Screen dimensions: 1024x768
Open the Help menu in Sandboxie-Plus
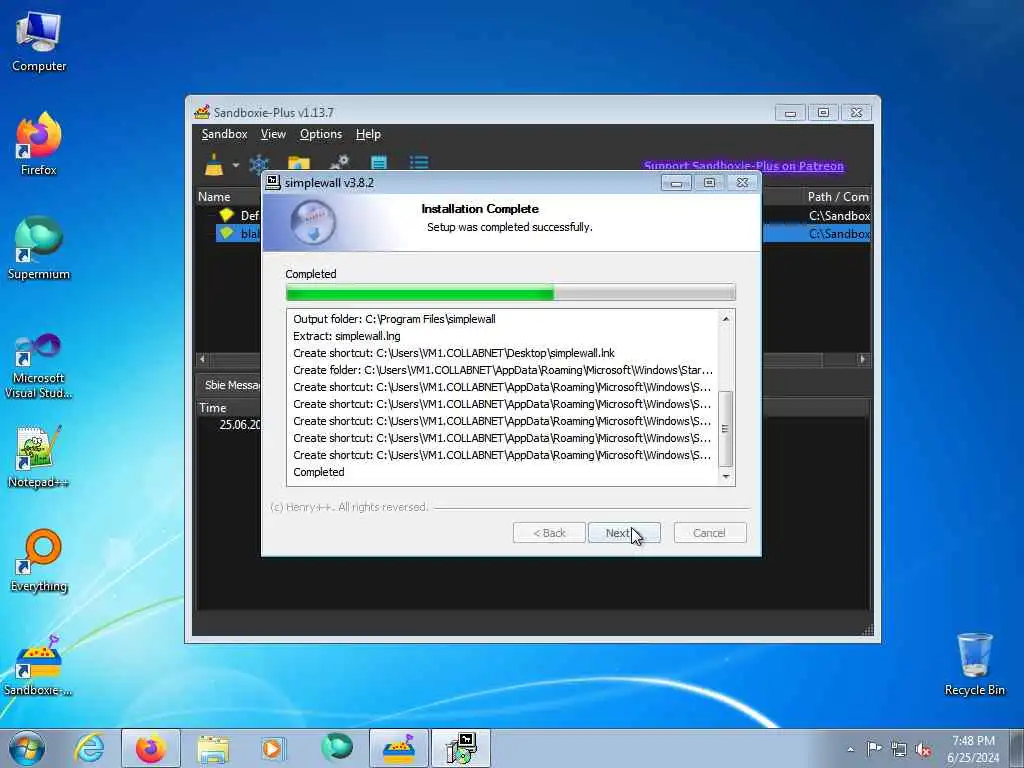pyautogui.click(x=368, y=134)
